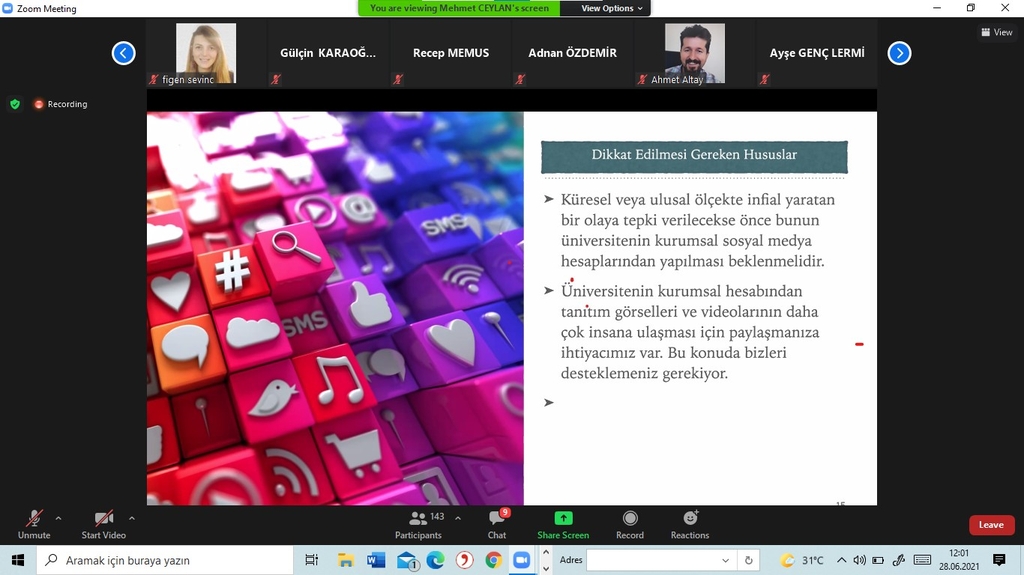The height and width of the screenshot is (575, 1024).
Task: Select figen sevinc's video thumbnail
Action: click(x=206, y=53)
